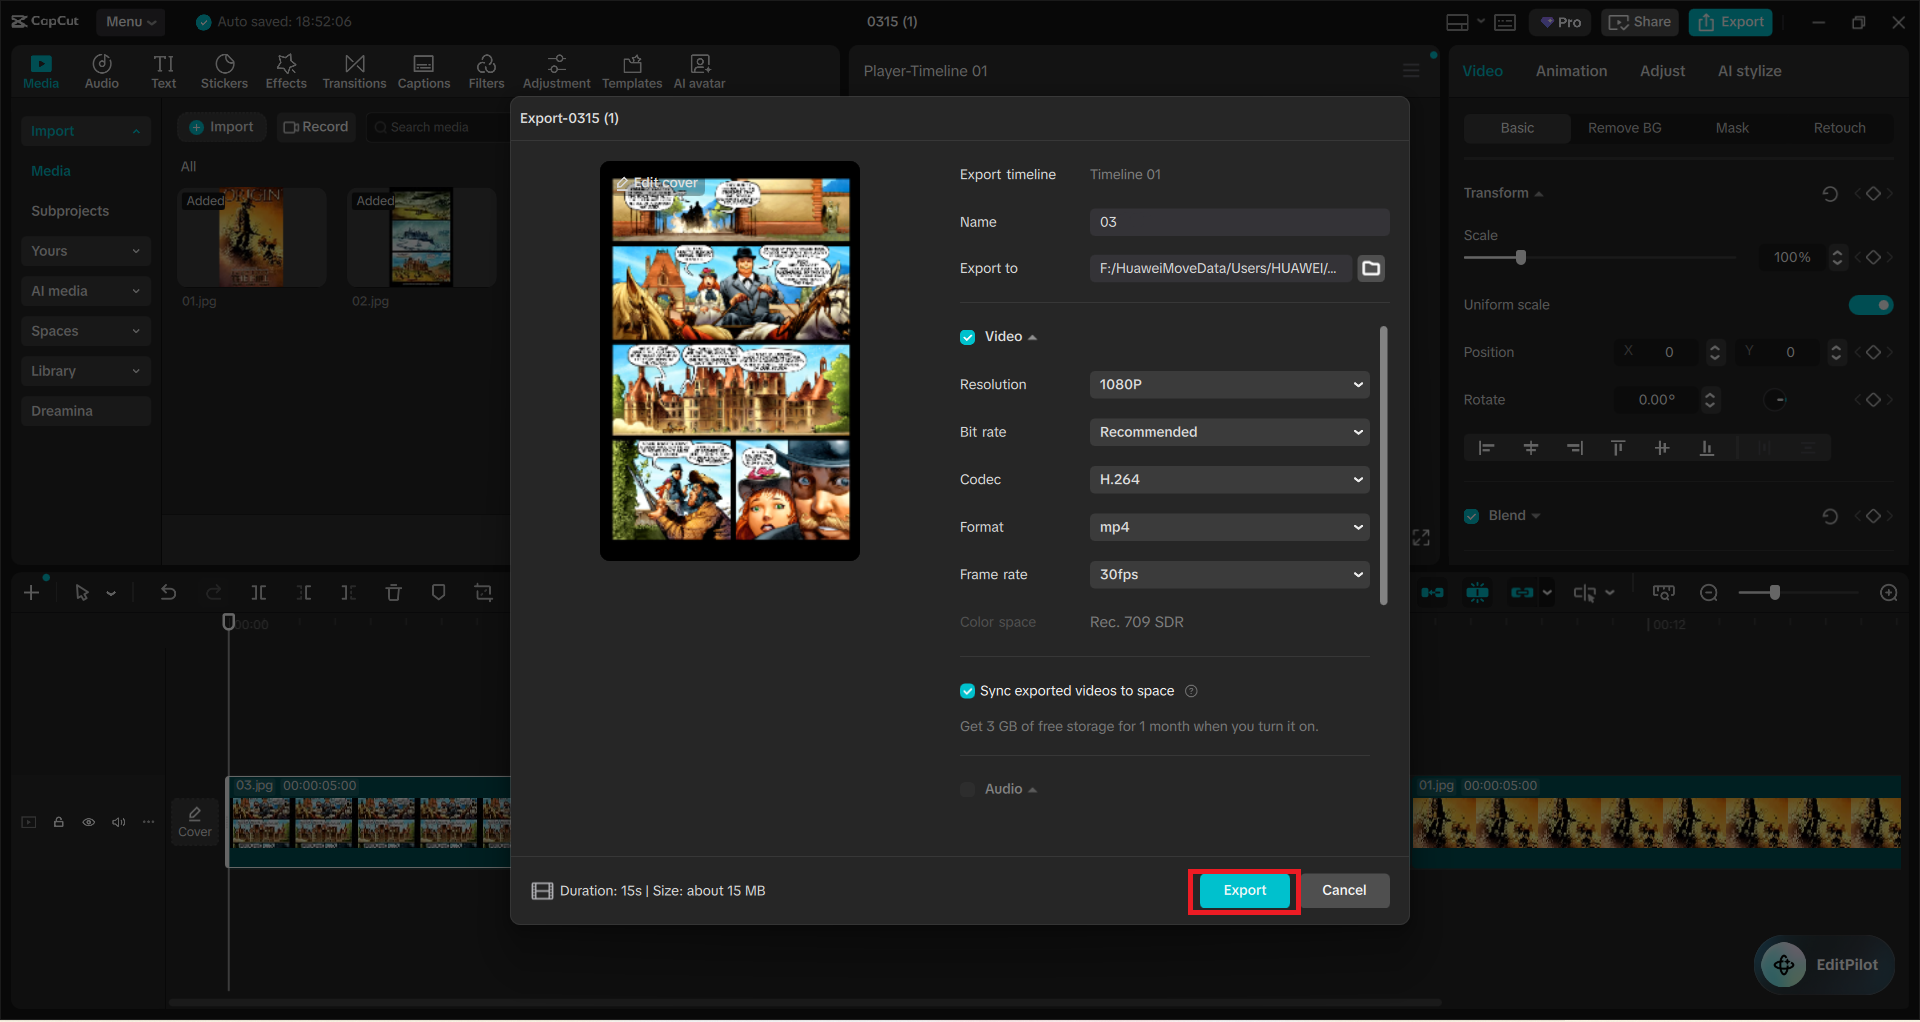
Task: Select the AI avatar tool
Action: [698, 70]
